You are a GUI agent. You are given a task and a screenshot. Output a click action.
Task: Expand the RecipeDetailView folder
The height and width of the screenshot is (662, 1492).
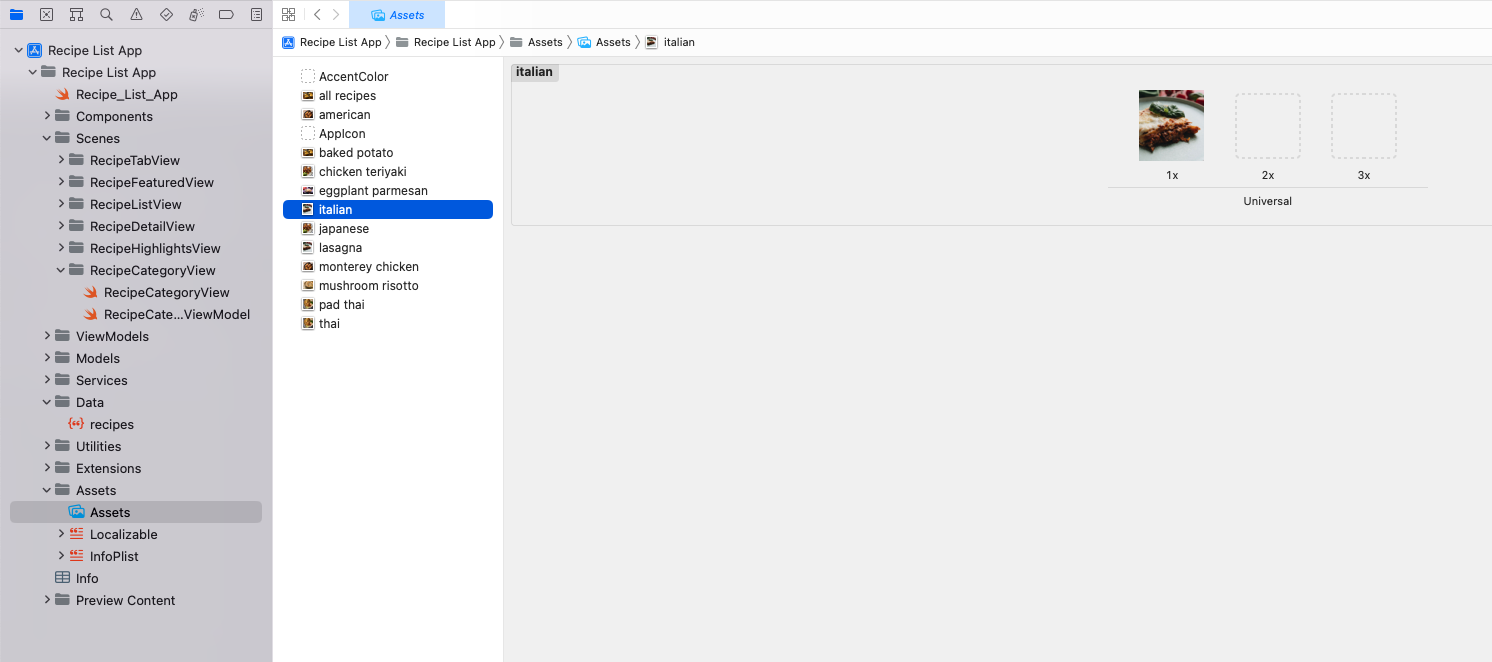(61, 226)
